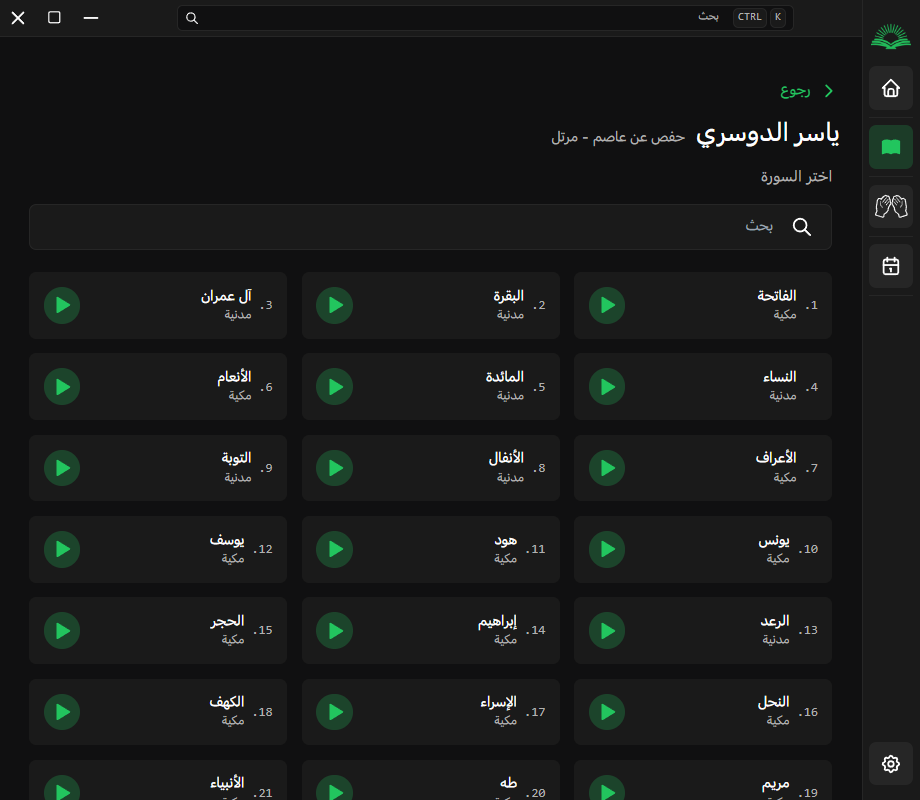Play surah الحجر
Viewport: 920px width, 800px height.
62,630
